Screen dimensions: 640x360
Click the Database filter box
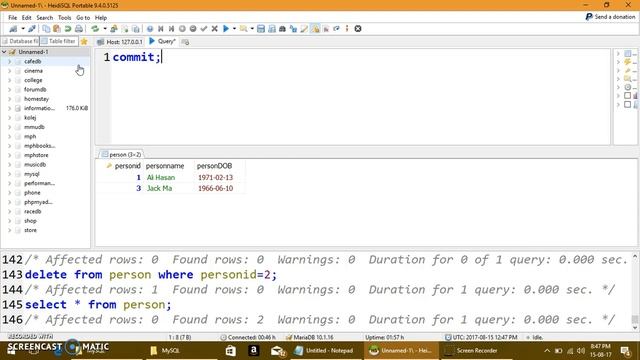click(20, 41)
